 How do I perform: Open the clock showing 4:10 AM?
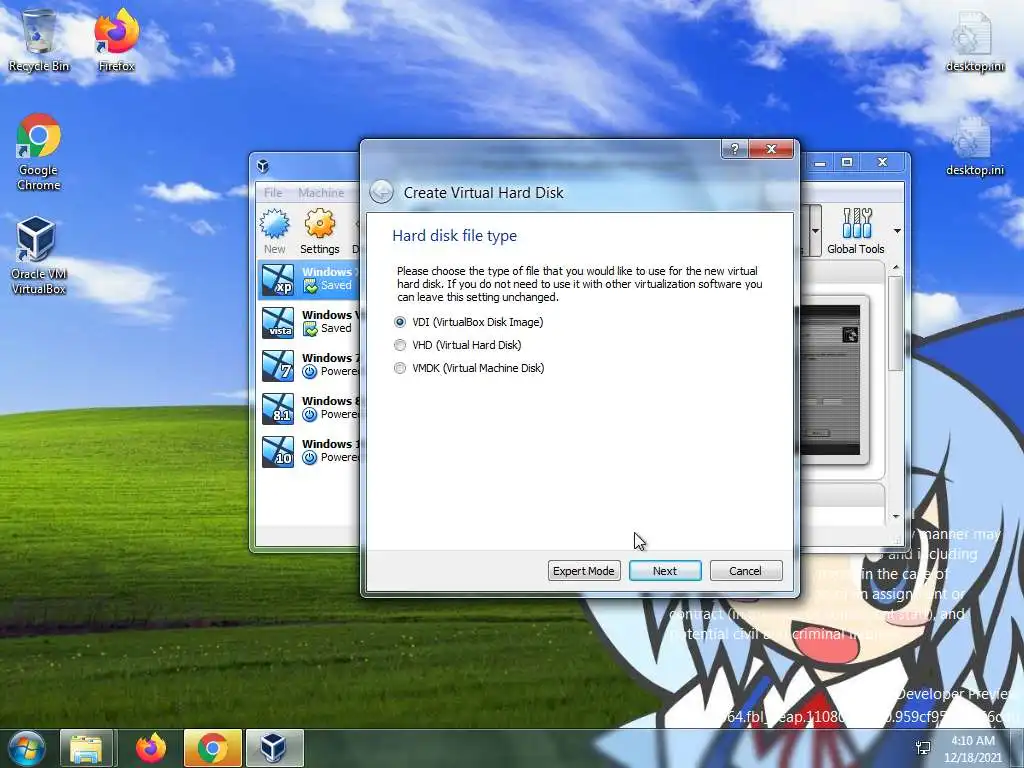click(x=973, y=748)
